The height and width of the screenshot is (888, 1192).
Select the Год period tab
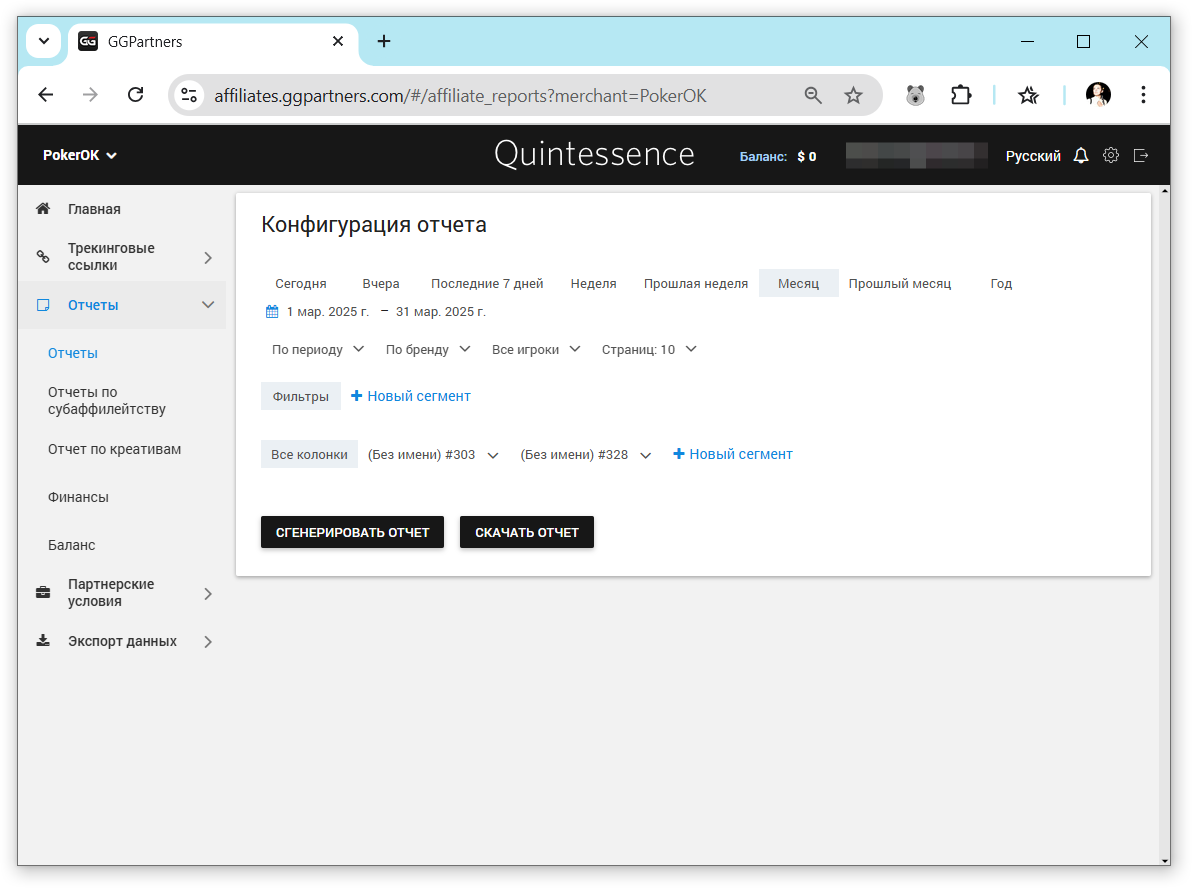[1000, 284]
